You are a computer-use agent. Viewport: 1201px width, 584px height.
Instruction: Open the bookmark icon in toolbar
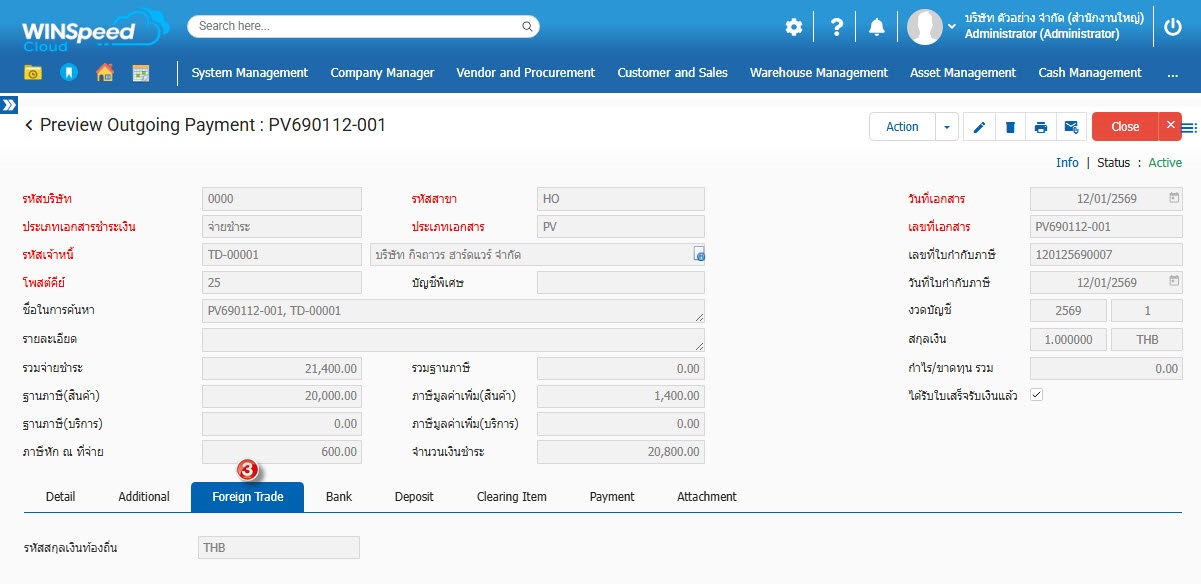pos(69,73)
